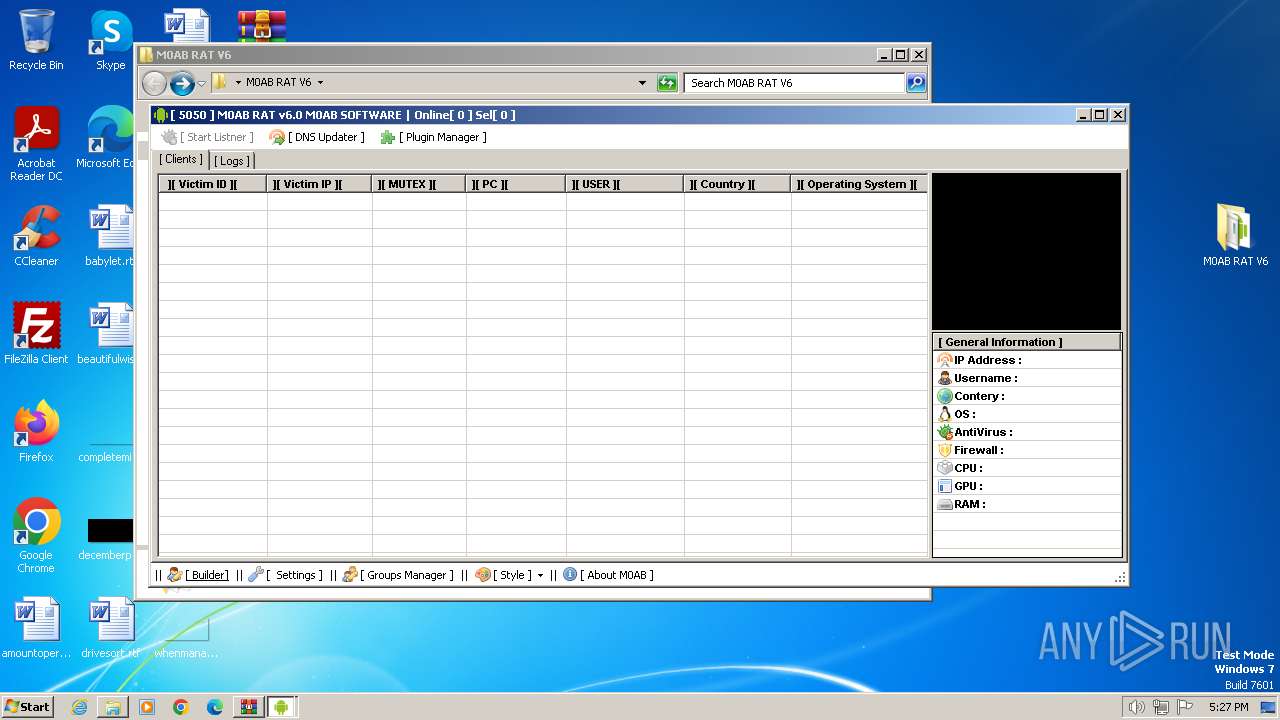Click the WinRAR taskbar icon
Screen dimensions: 1280x720
coord(248,707)
